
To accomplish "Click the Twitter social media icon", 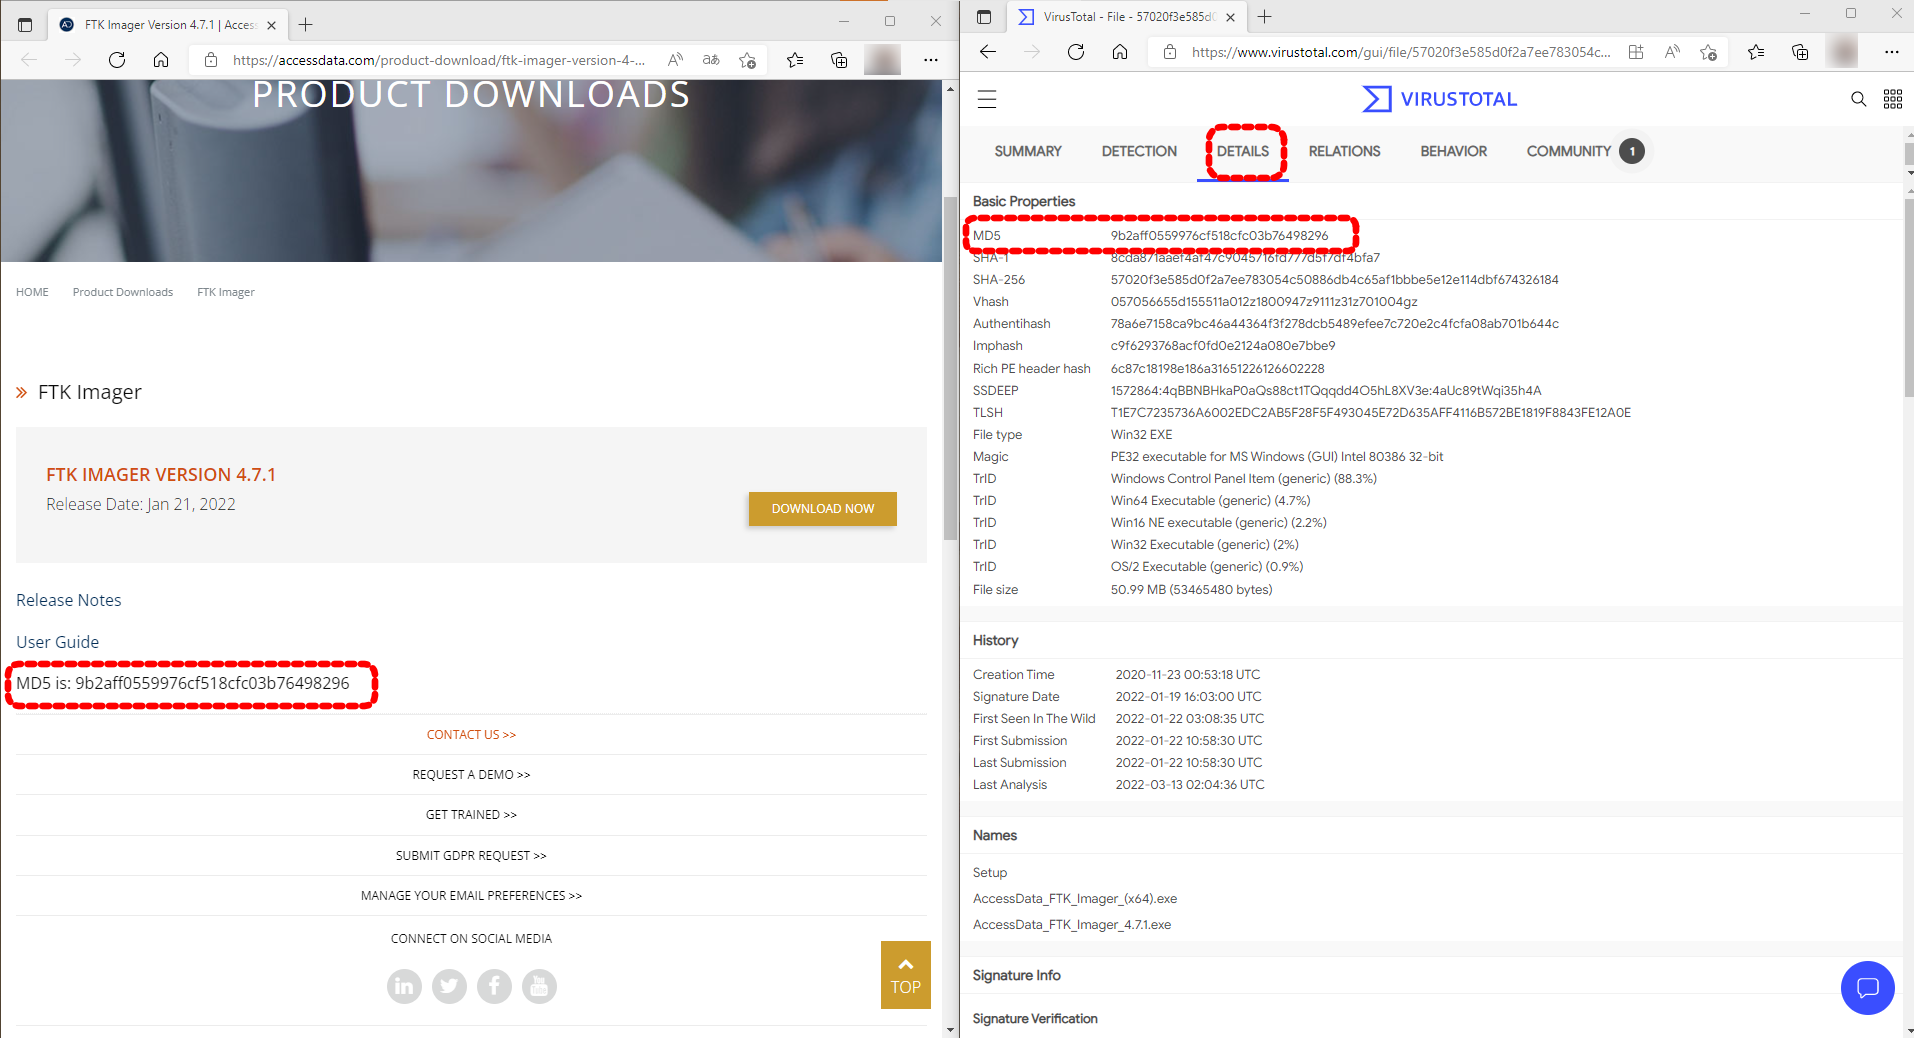I will 449,986.
